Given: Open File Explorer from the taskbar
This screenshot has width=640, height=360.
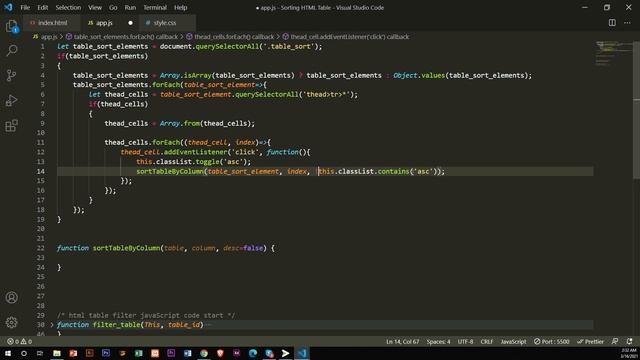Looking at the screenshot, I should (x=57, y=353).
